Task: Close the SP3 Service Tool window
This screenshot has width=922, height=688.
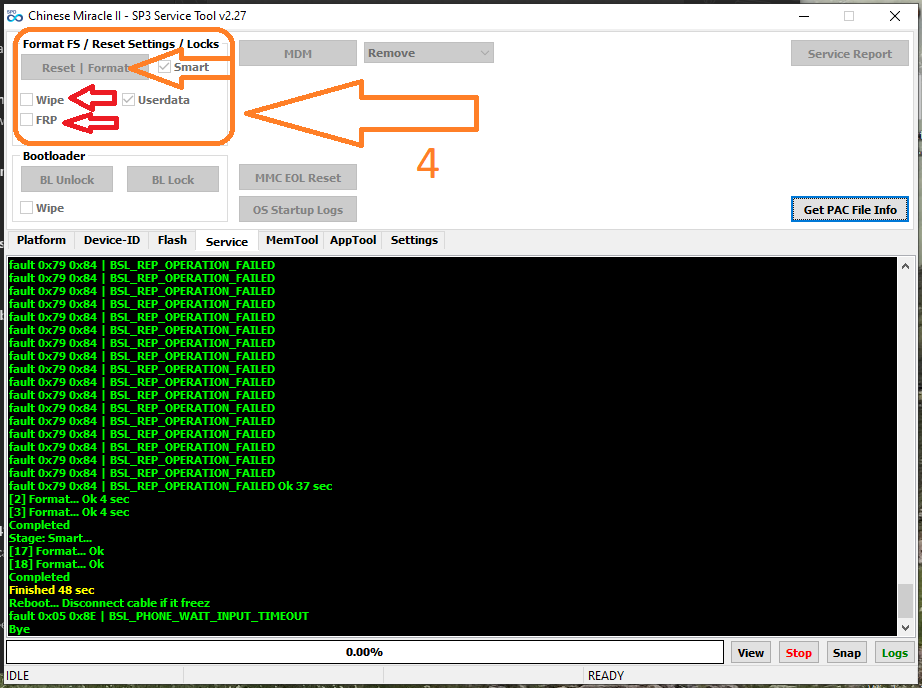Action: pos(895,16)
